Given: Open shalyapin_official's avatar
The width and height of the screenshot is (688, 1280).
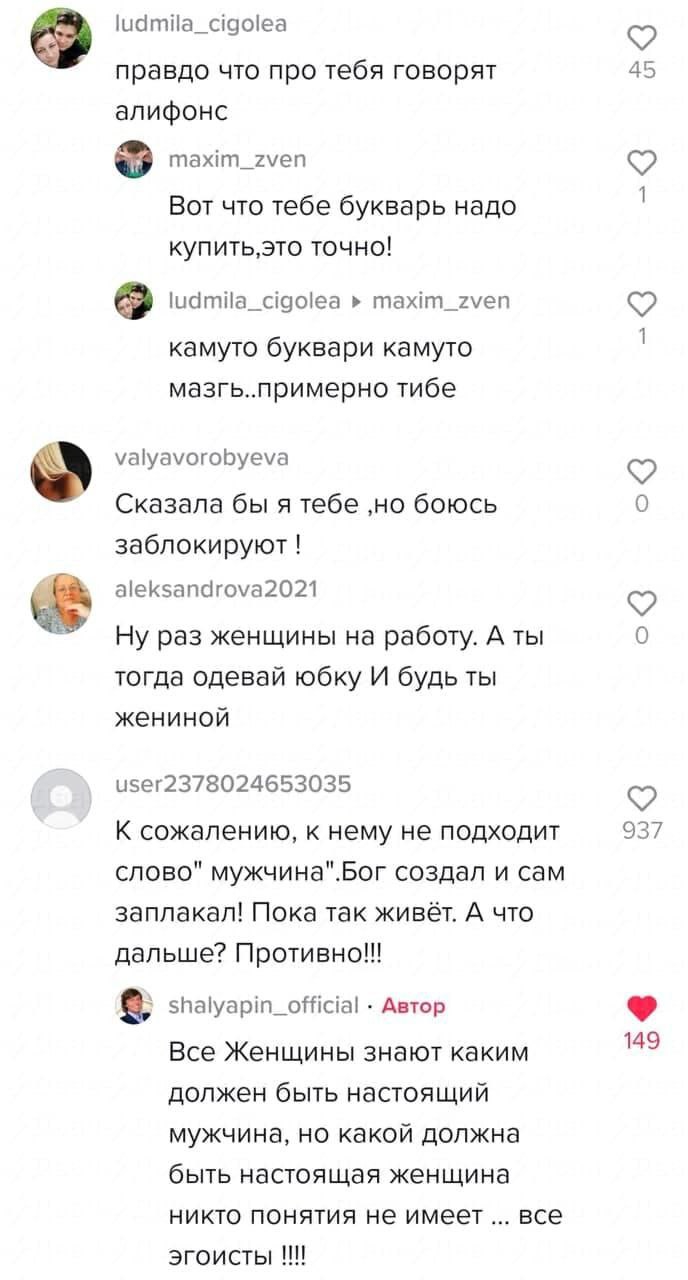Looking at the screenshot, I should pos(134,1005).
